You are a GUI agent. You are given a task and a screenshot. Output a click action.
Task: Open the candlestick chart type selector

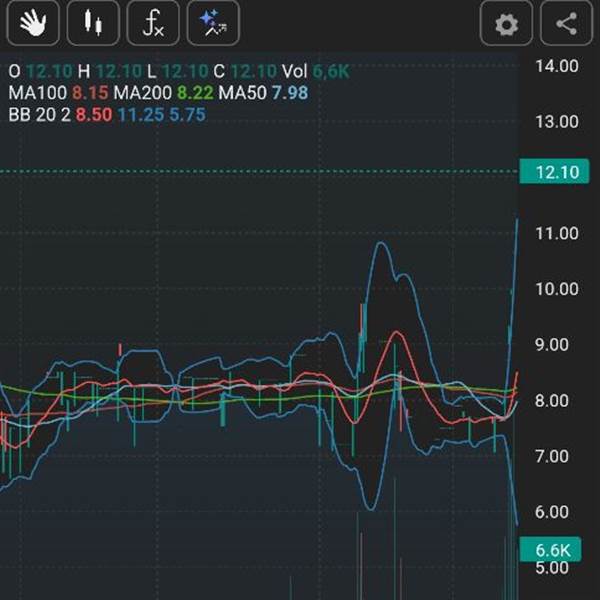tap(93, 23)
